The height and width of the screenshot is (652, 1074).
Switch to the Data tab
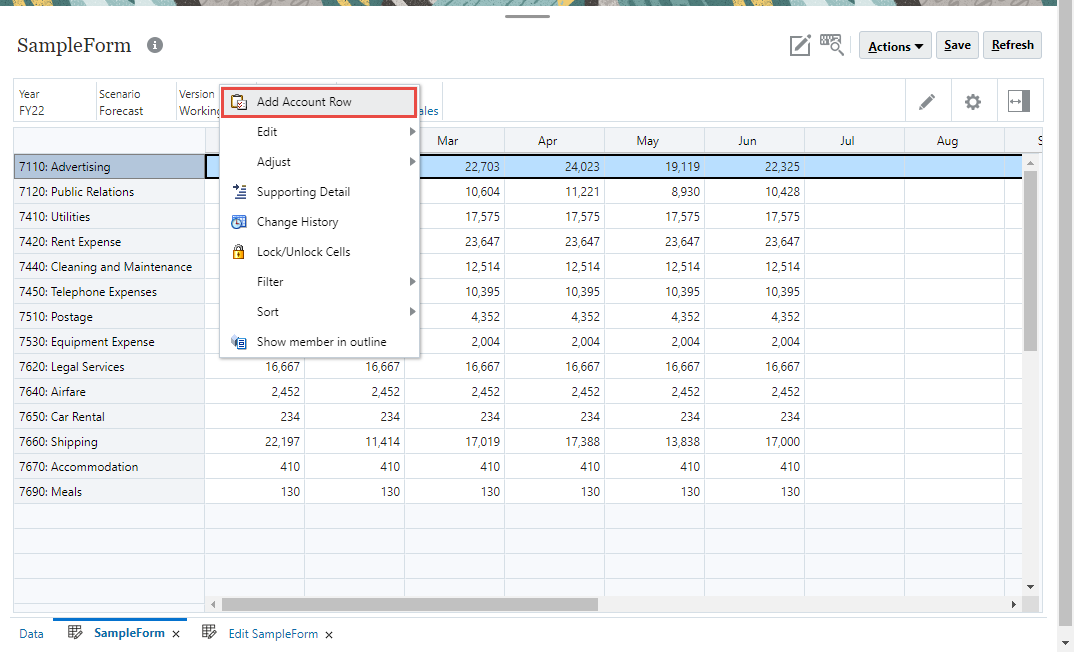coord(31,633)
